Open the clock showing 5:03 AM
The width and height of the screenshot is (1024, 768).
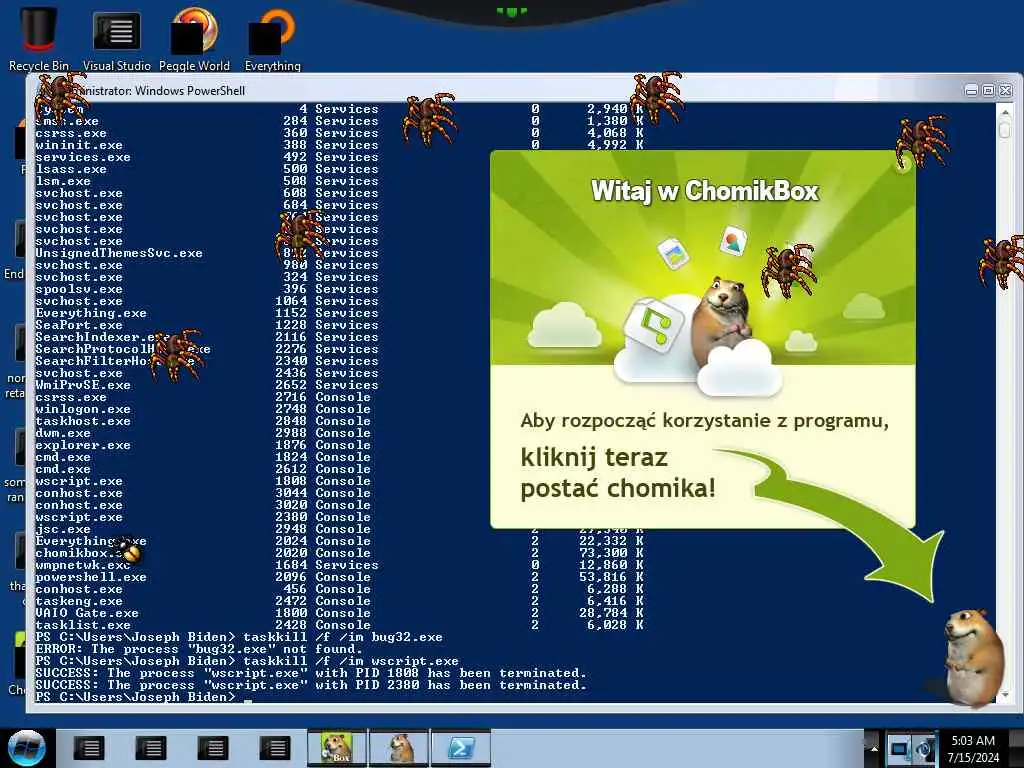pyautogui.click(x=973, y=748)
